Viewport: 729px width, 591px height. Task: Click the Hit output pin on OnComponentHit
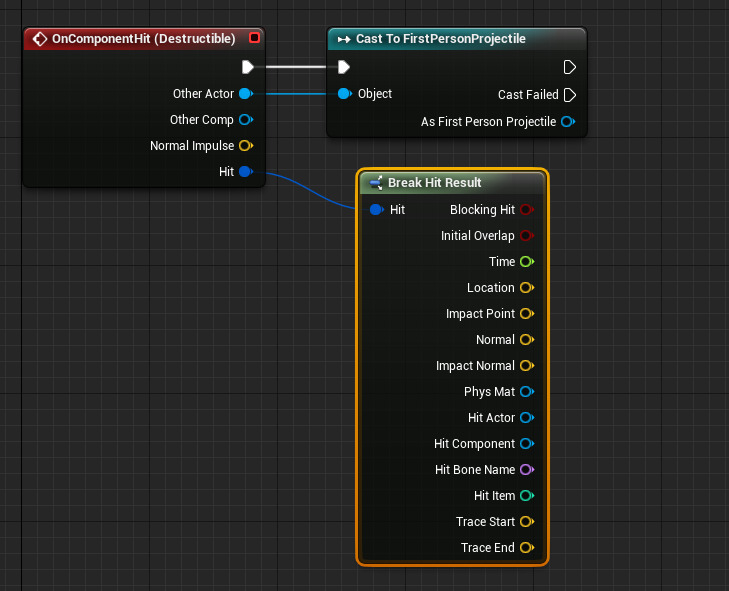245,172
